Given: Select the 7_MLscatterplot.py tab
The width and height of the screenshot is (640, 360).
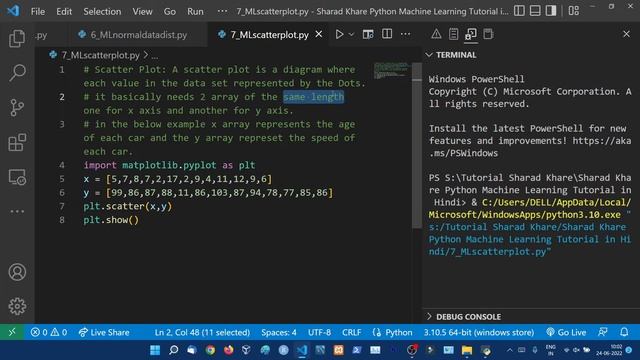Looking at the screenshot, I should pyautogui.click(x=269, y=35).
